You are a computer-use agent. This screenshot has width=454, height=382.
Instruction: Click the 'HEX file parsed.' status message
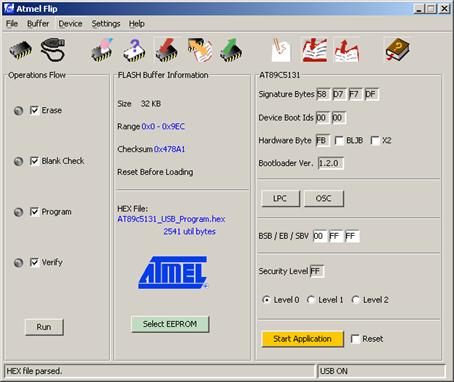tap(34, 371)
